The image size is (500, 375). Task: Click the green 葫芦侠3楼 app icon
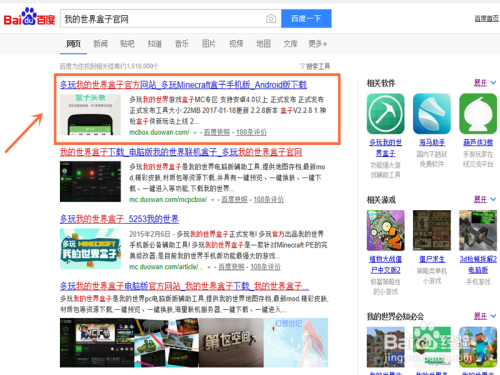point(478,114)
